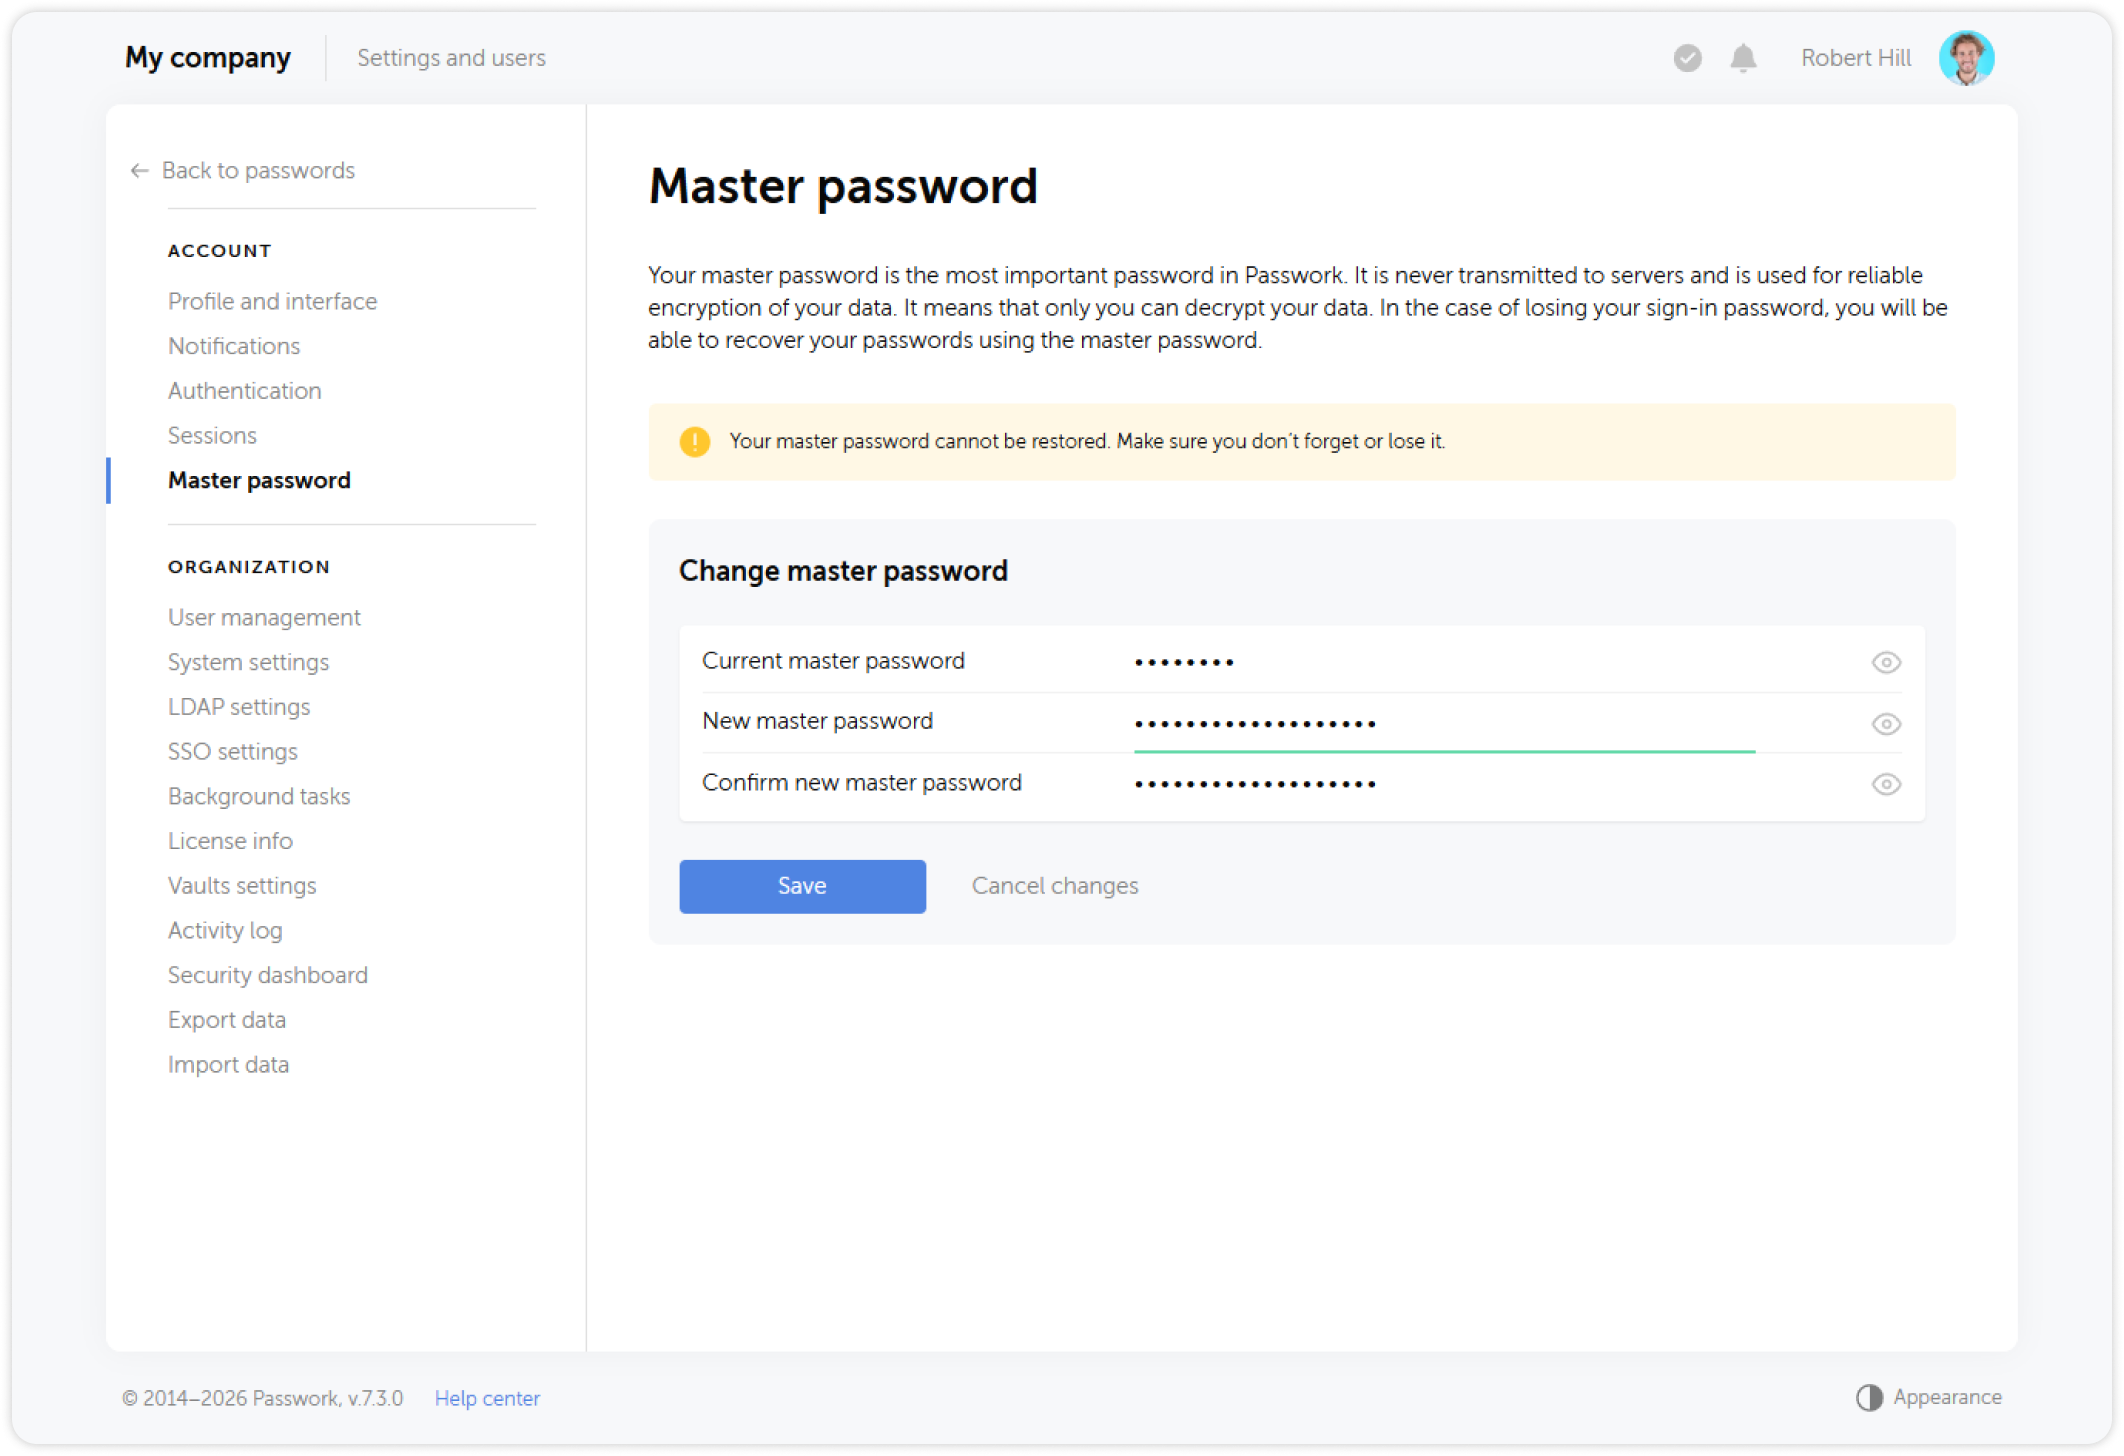Viewport: 2124px width, 1456px height.
Task: Click the Current master password input field
Action: (1400, 660)
